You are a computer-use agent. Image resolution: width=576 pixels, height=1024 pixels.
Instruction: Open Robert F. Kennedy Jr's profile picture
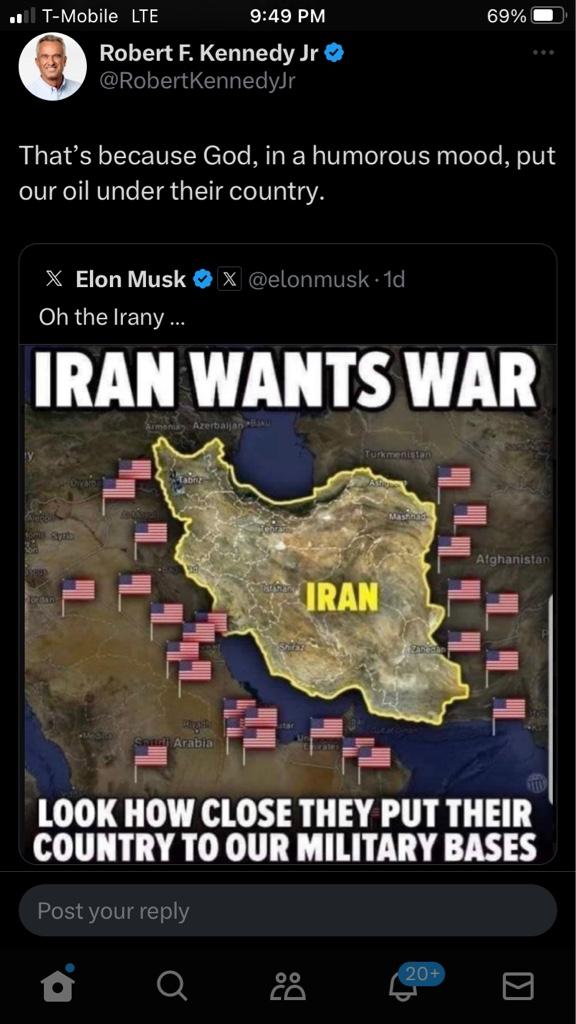[x=52, y=66]
